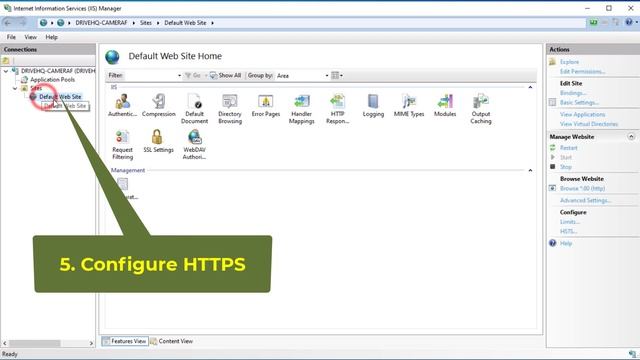The image size is (640, 360).
Task: Click the status bar network icon
Action: coord(633,354)
